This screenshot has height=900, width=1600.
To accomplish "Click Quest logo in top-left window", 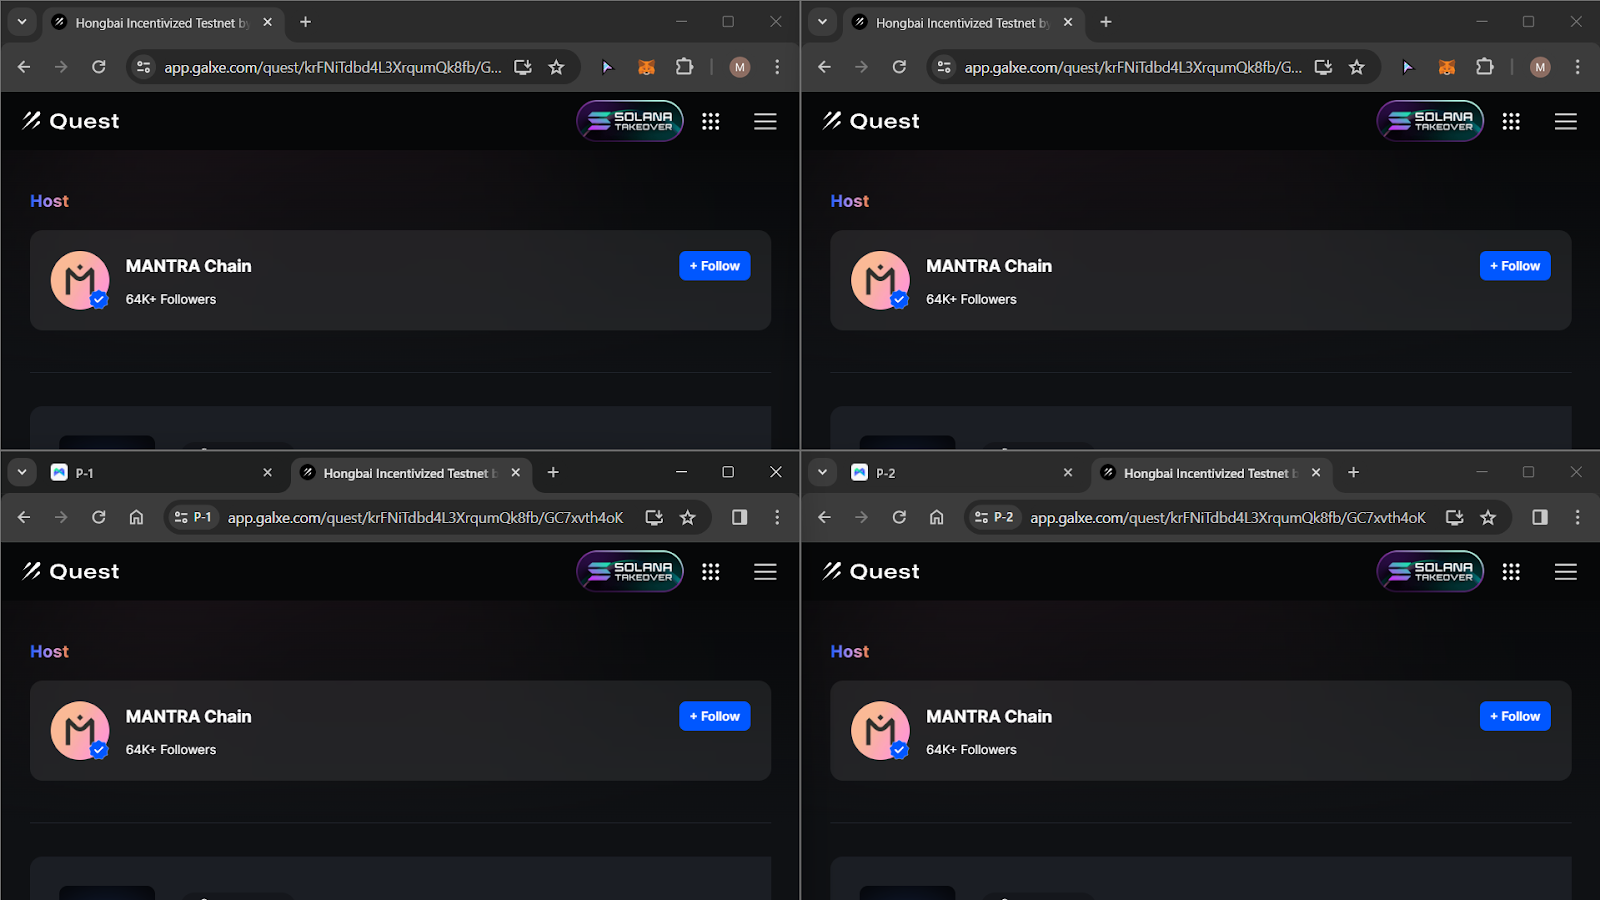I will [71, 121].
